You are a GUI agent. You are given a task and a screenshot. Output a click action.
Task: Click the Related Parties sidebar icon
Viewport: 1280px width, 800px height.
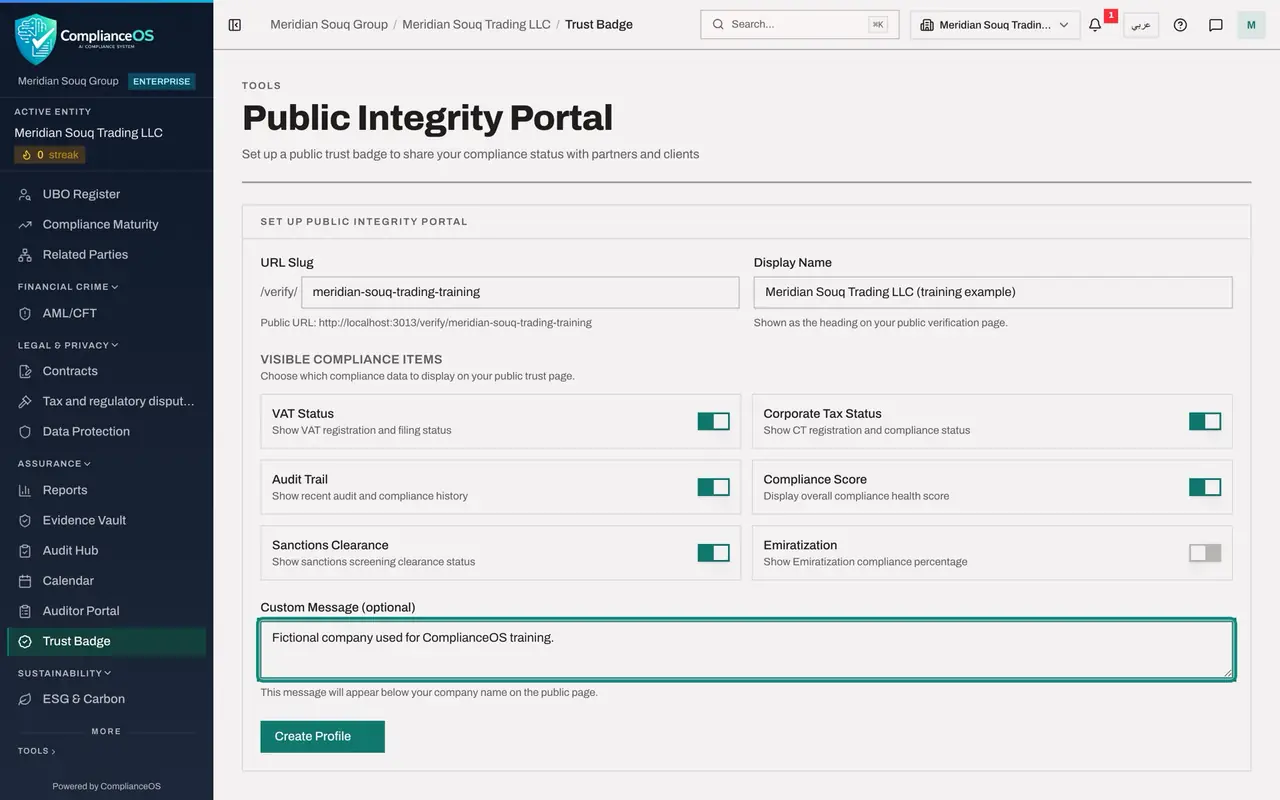point(25,255)
